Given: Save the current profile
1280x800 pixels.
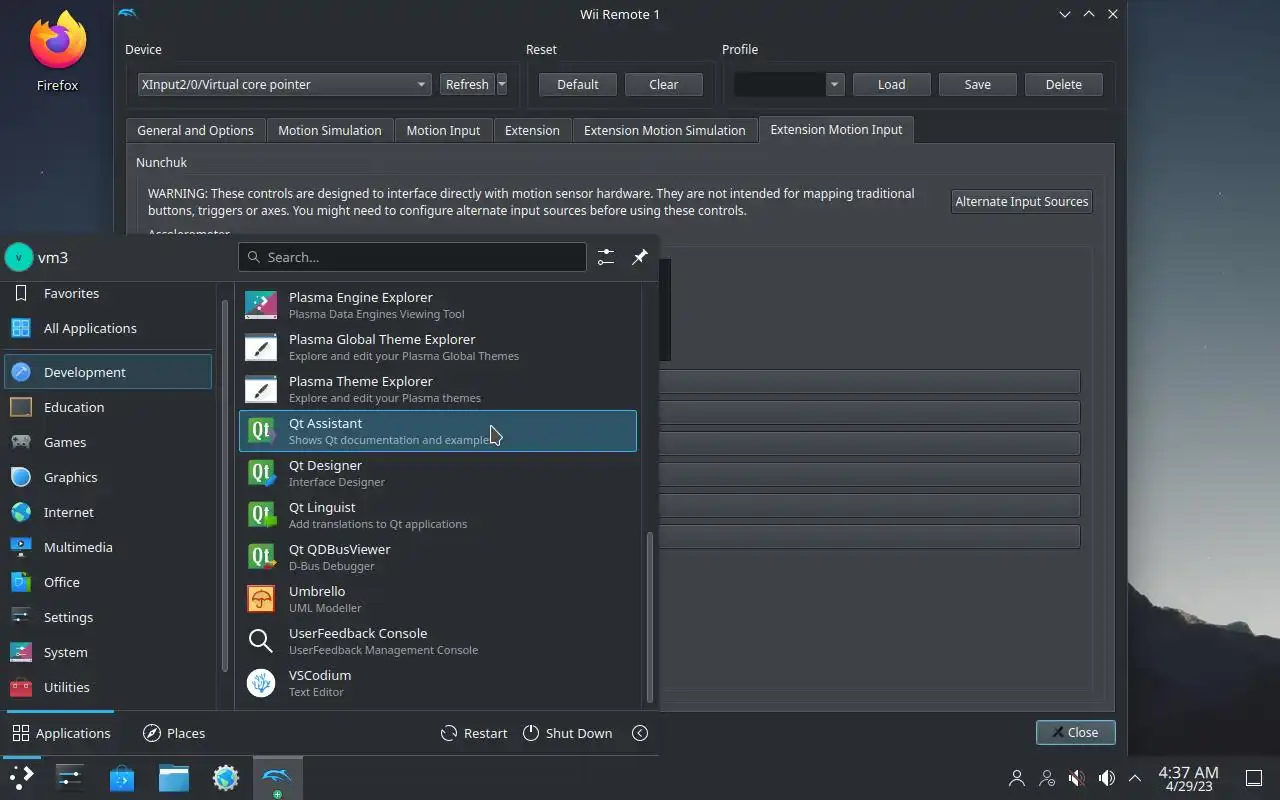Looking at the screenshot, I should coord(978,85).
